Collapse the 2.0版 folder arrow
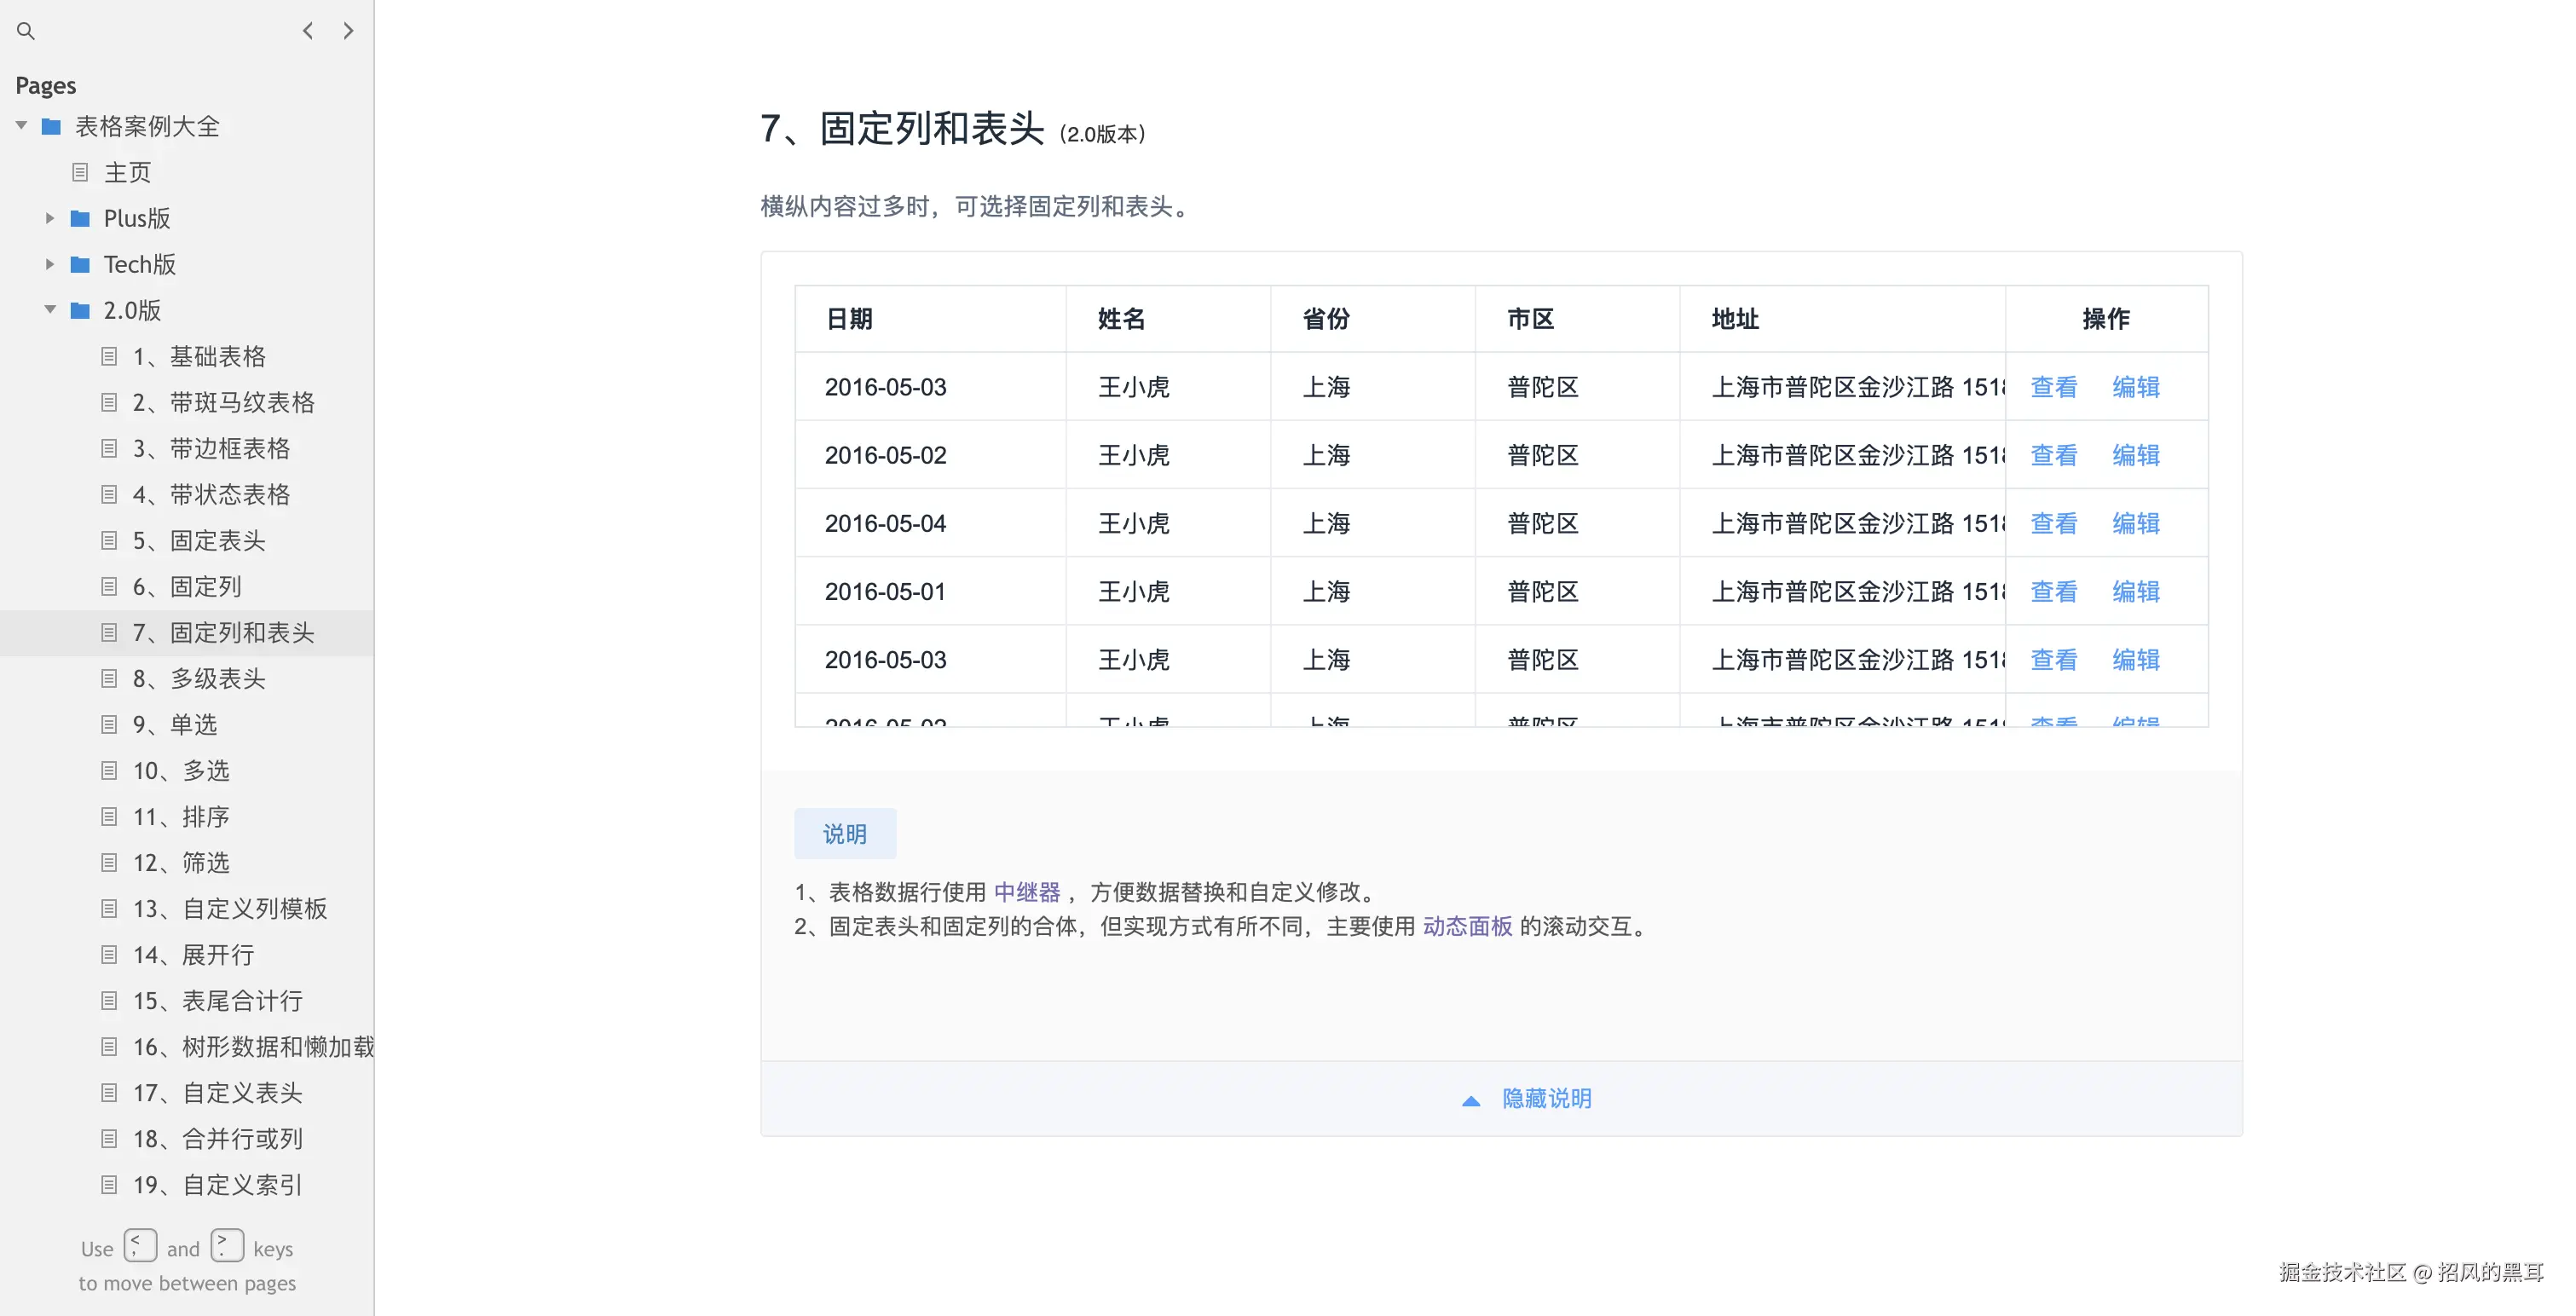2576x1316 pixels. (49, 310)
